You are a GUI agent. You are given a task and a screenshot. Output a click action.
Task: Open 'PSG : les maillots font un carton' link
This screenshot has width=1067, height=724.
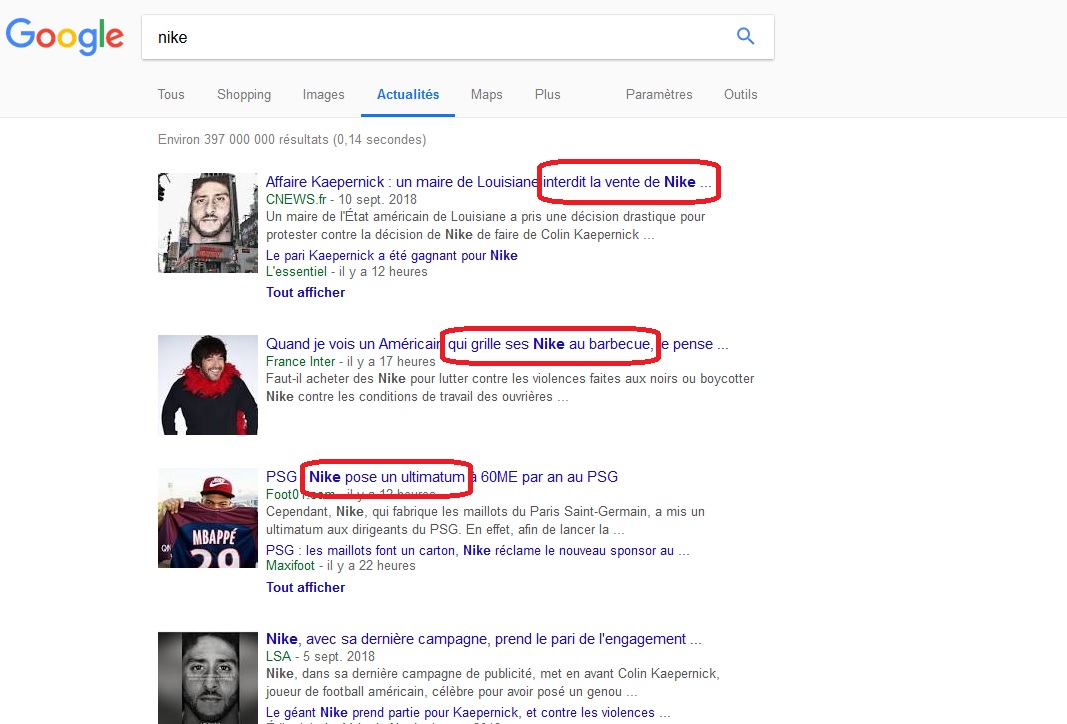pos(478,550)
